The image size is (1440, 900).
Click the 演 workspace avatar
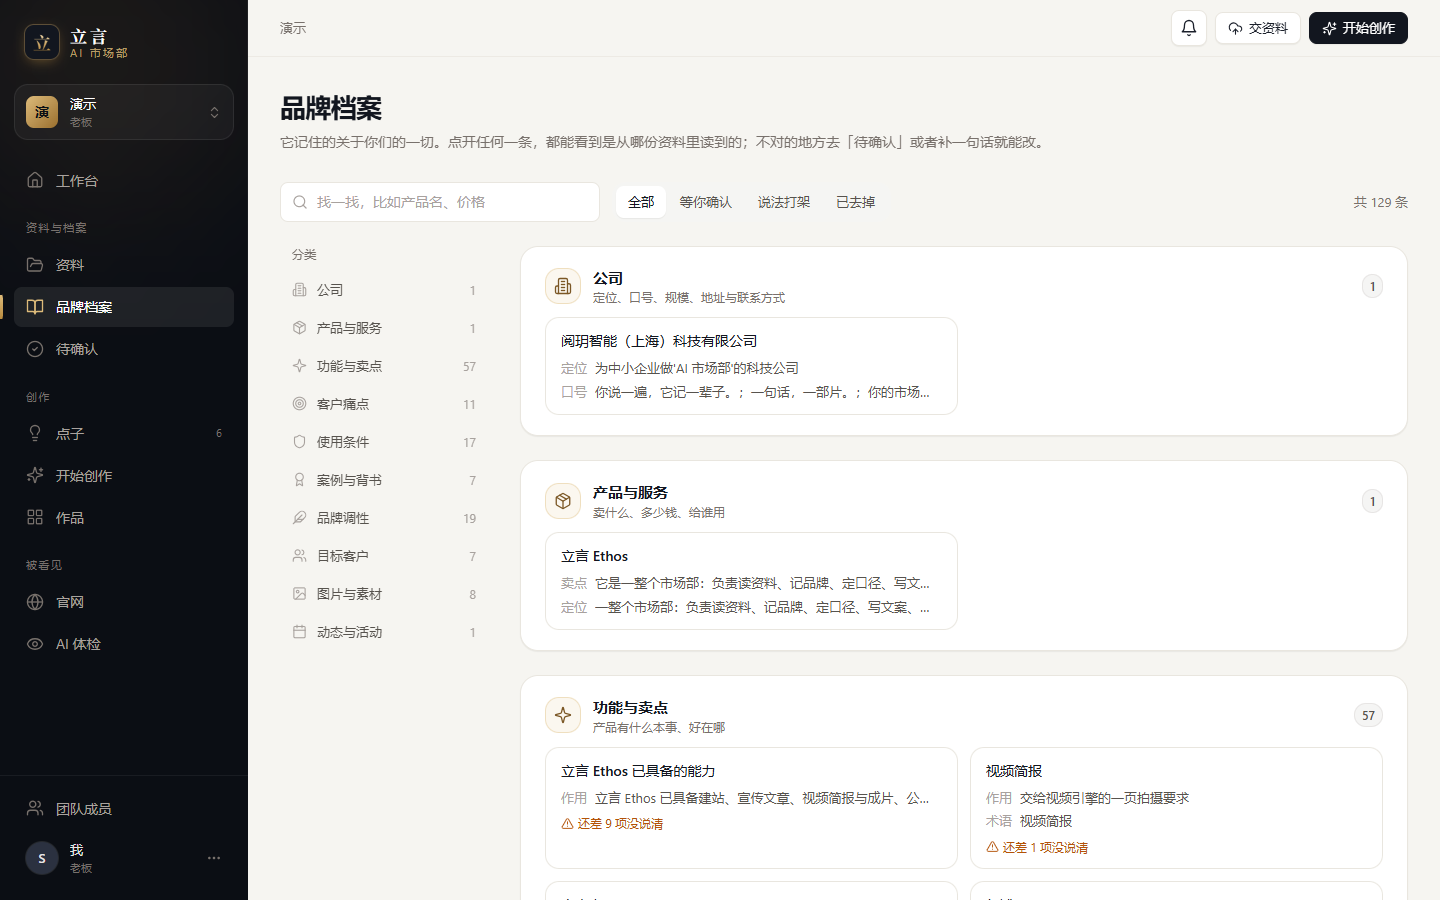coord(42,112)
